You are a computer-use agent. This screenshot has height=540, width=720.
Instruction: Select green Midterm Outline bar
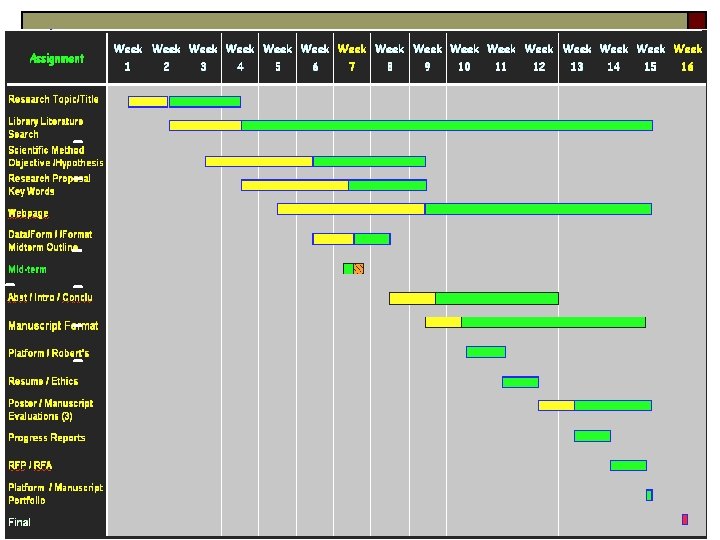372,239
